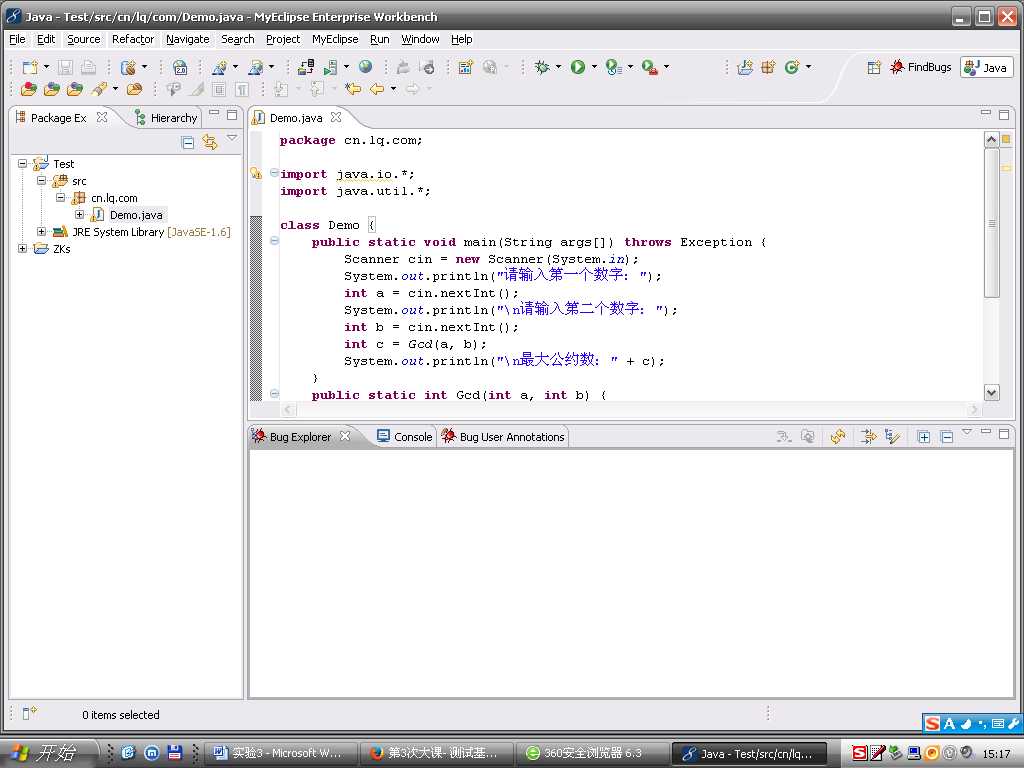Screen dimensions: 1024x768
Task: Click Expand All in Bug Explorer
Action: [923, 437]
